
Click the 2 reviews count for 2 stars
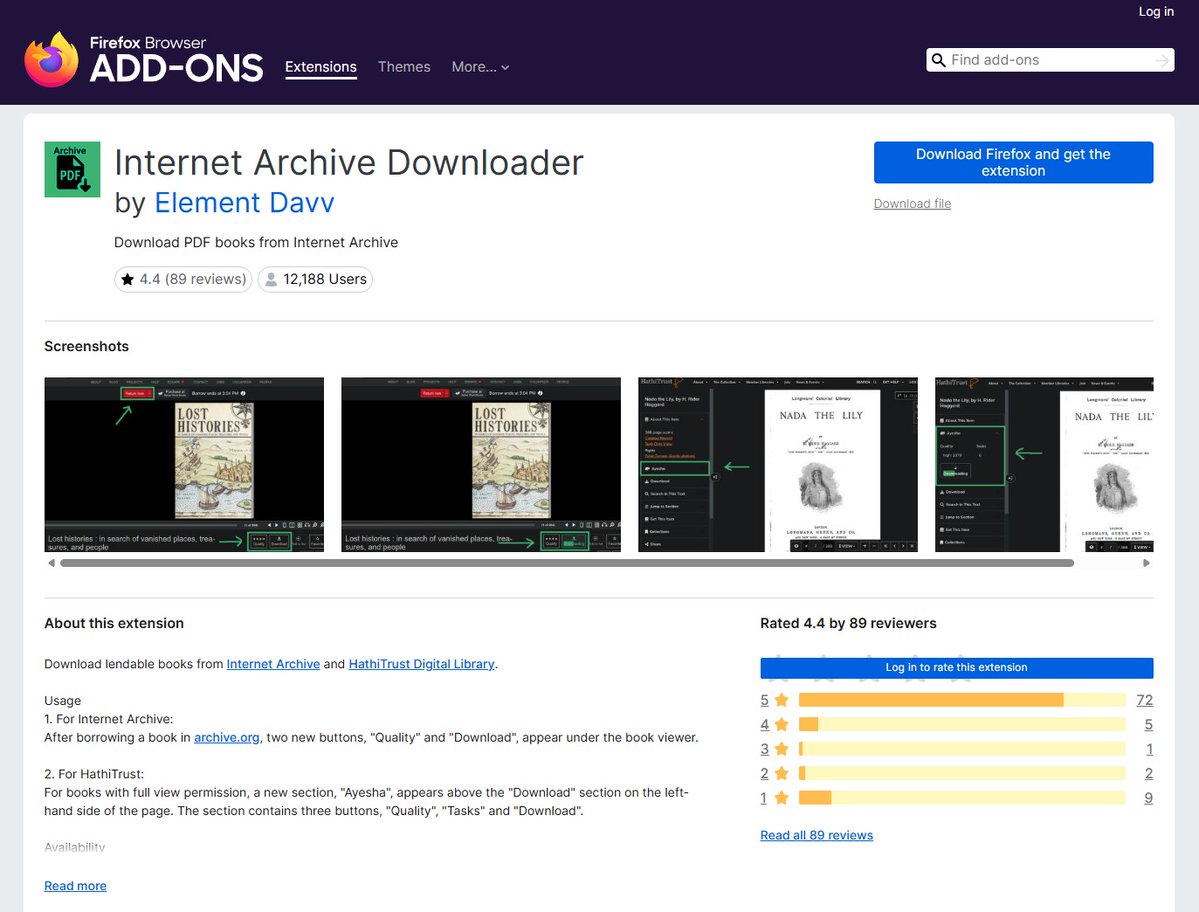pos(1149,774)
